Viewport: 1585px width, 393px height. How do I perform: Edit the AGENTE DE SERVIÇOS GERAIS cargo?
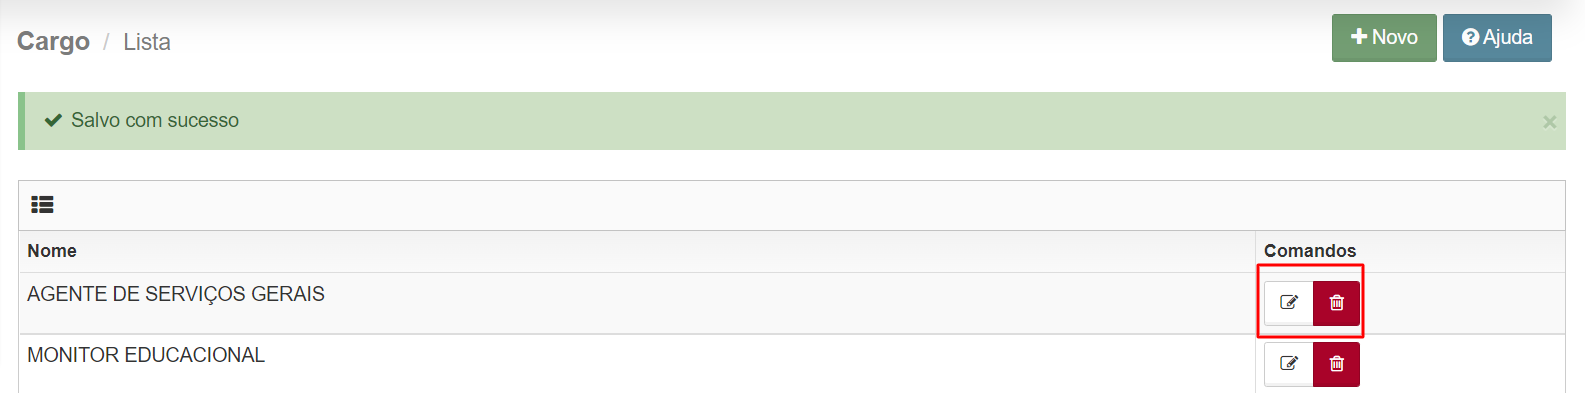click(1288, 303)
